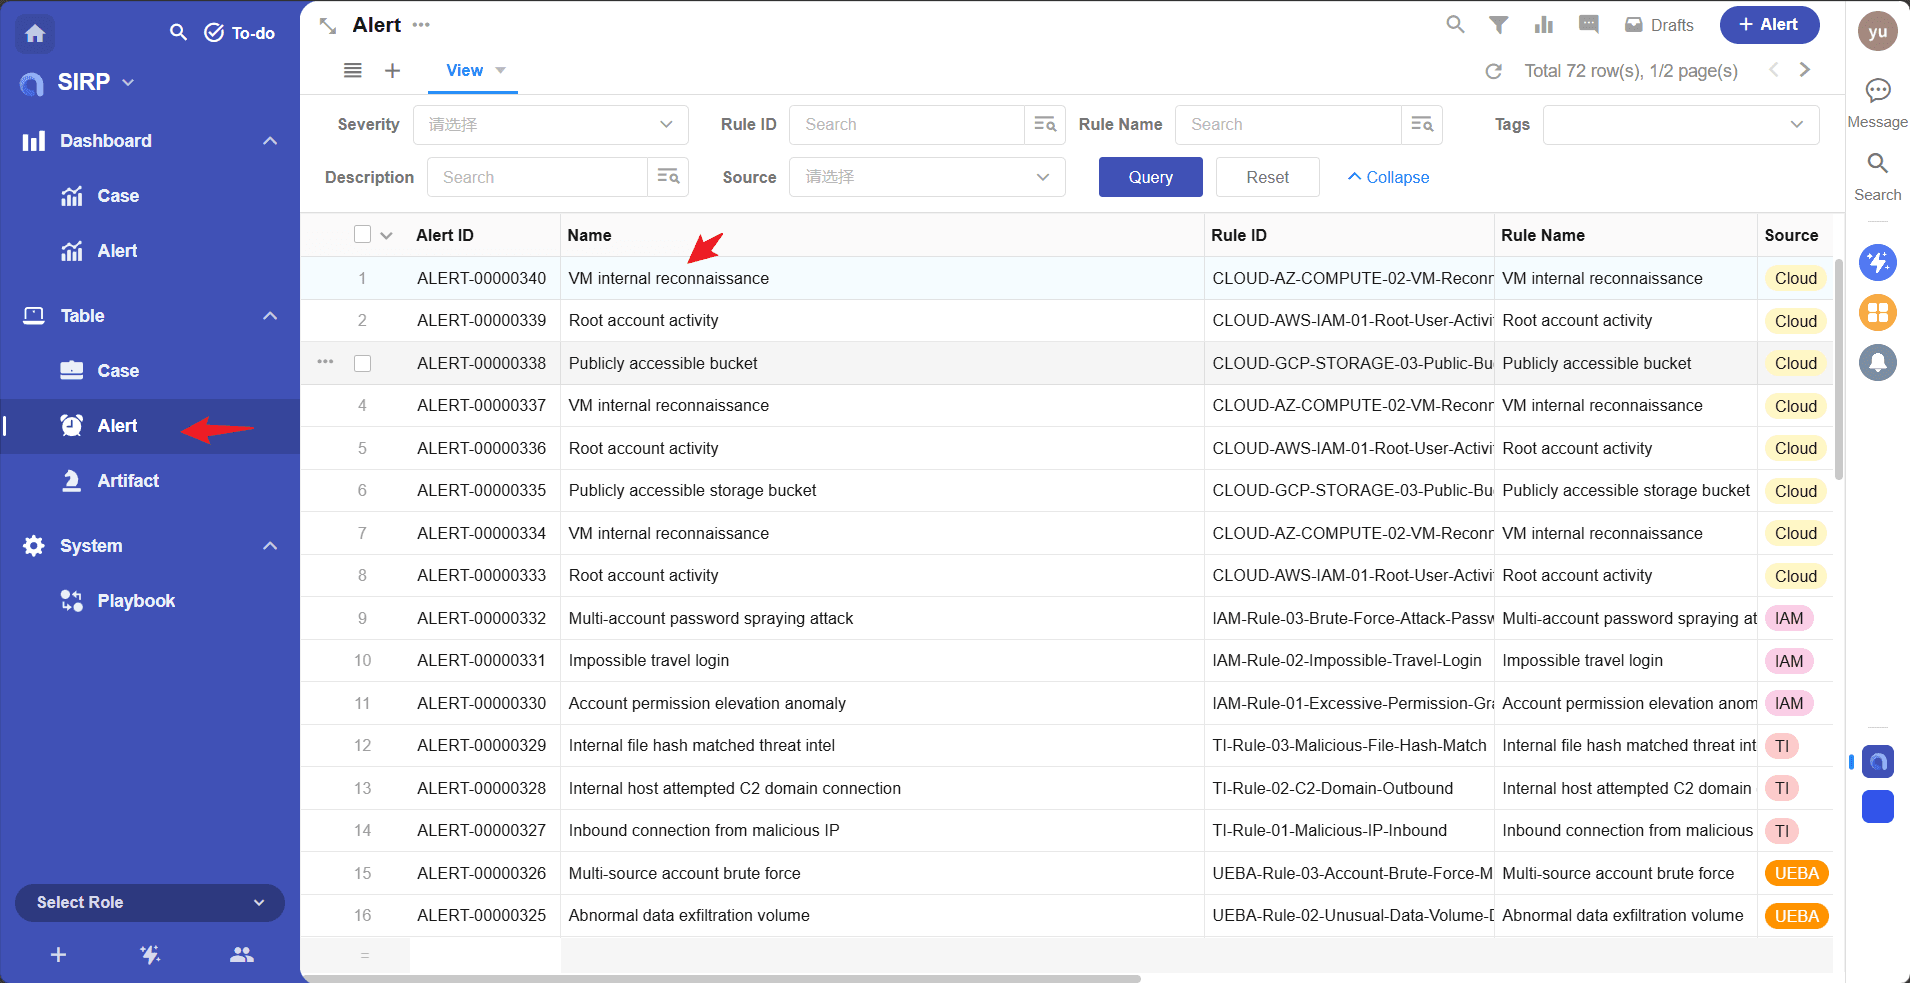
Task: Open Playbook in the System menu
Action: point(136,601)
